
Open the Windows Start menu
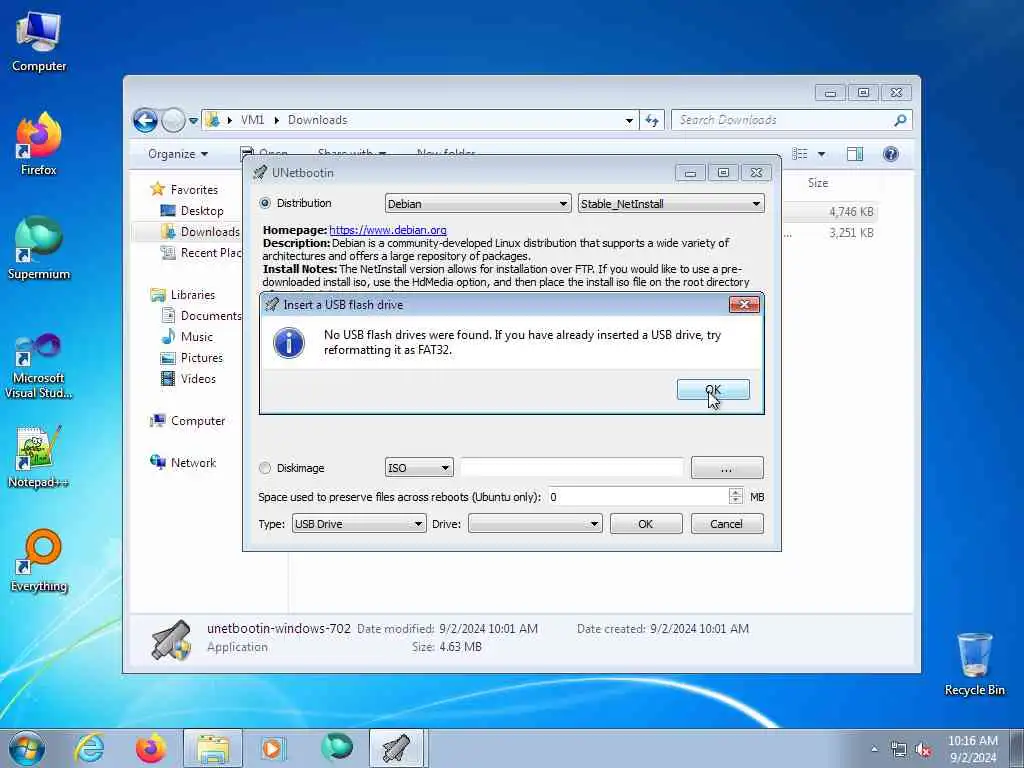27,748
